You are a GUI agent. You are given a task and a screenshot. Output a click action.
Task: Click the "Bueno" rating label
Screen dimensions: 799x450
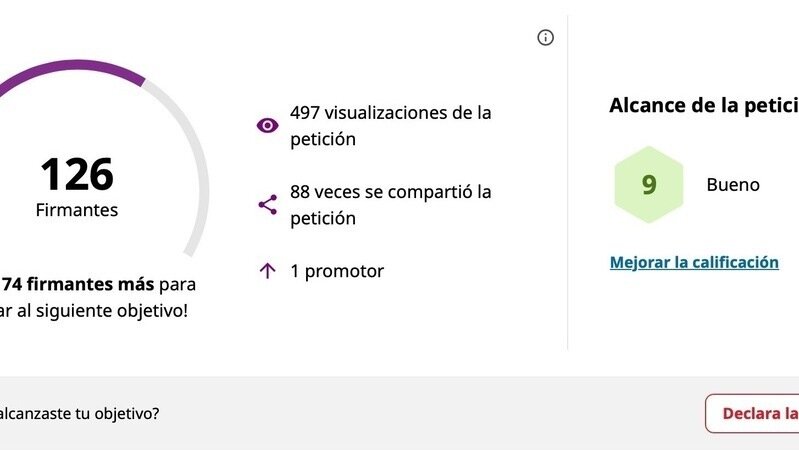733,185
